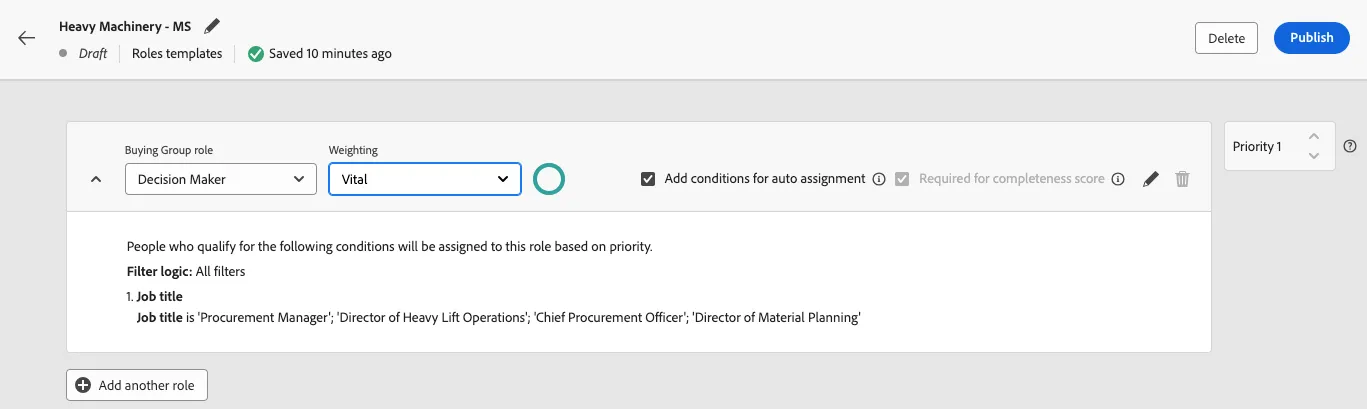The image size is (1367, 409).
Task: Click the Publish button
Action: click(1311, 38)
